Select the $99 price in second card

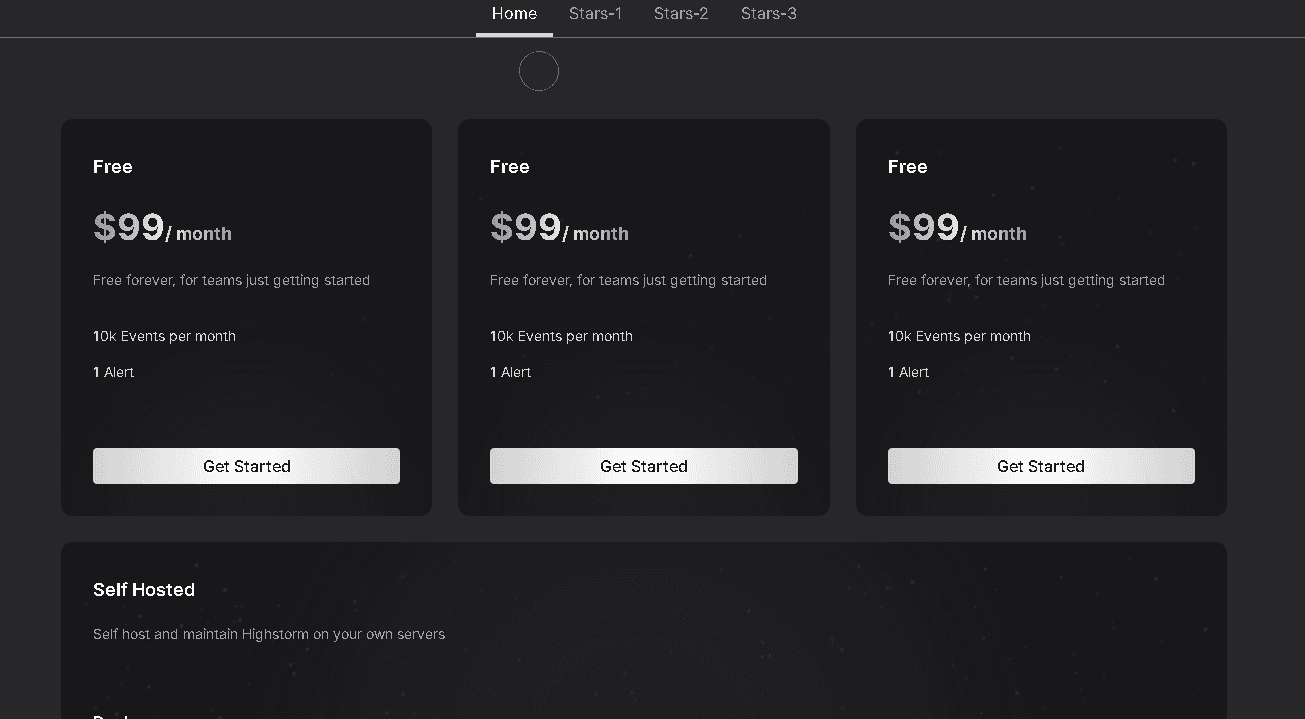coord(526,228)
